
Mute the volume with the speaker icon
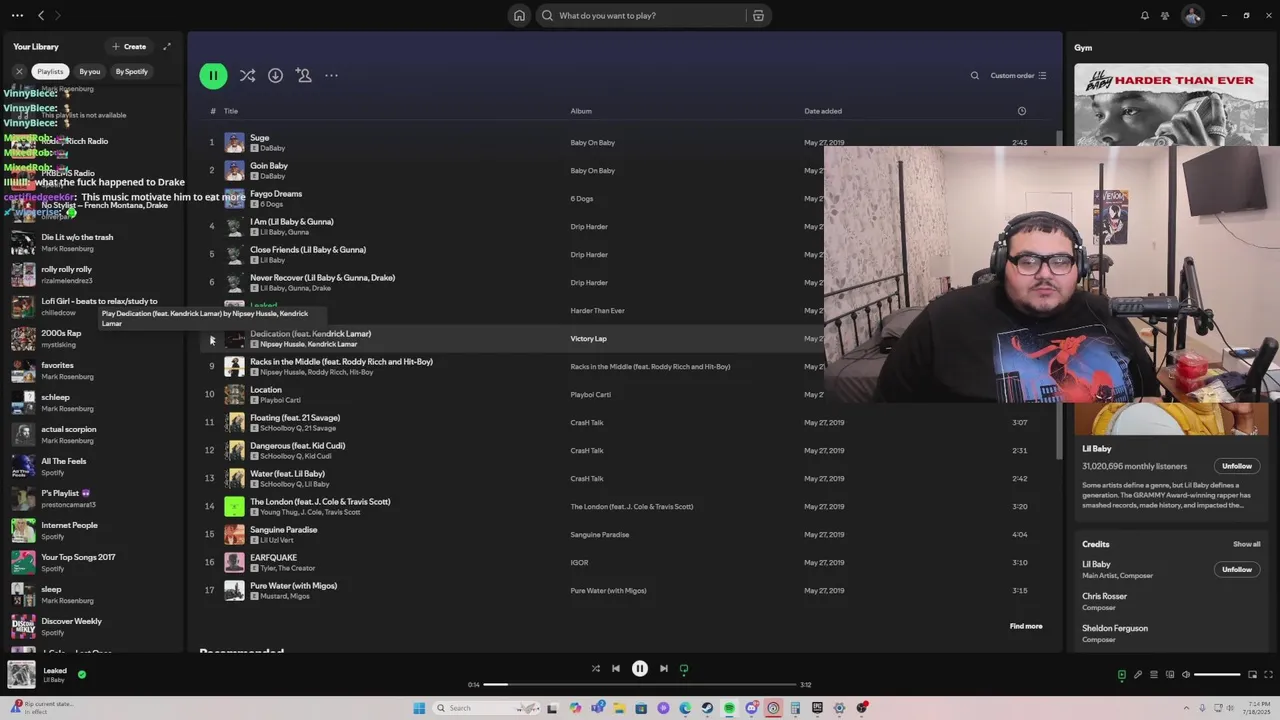pyautogui.click(x=1185, y=675)
